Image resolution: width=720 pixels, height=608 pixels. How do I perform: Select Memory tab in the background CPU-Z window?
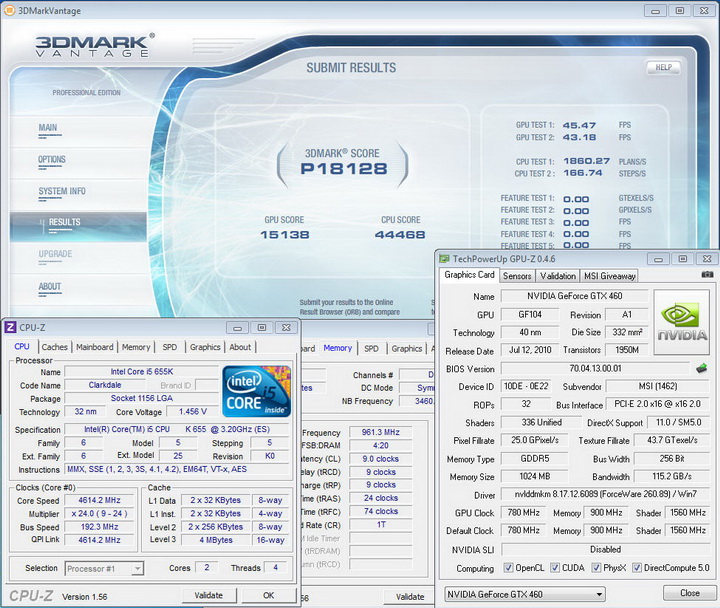[x=338, y=348]
